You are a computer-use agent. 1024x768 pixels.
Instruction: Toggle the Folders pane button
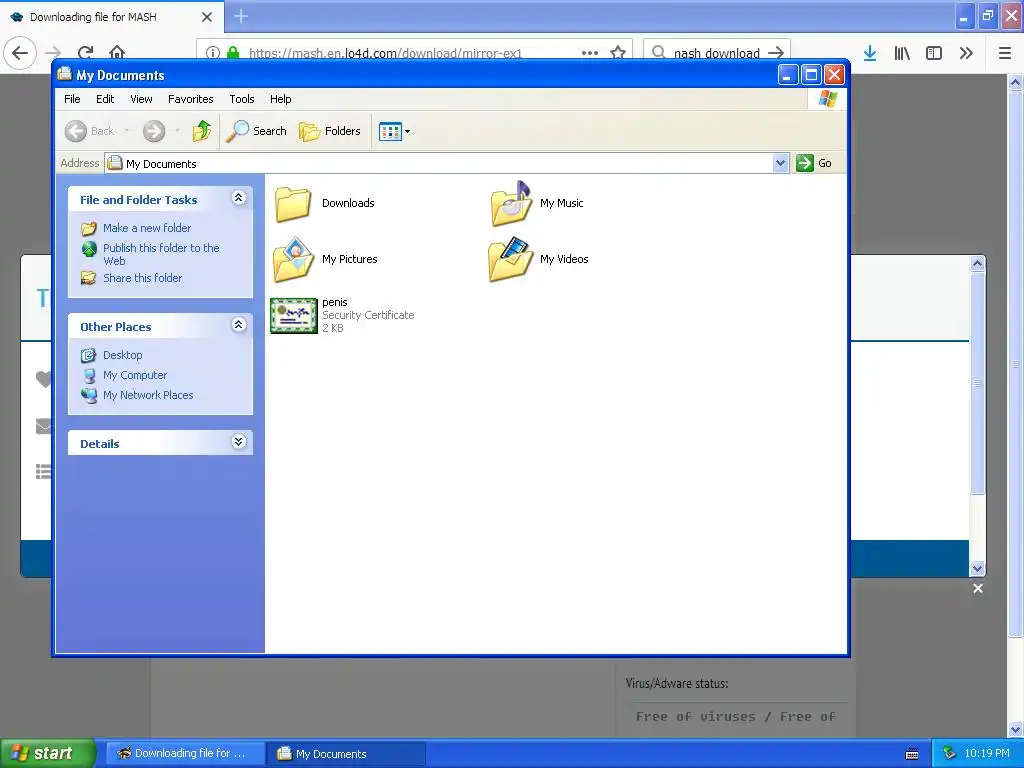click(x=330, y=131)
